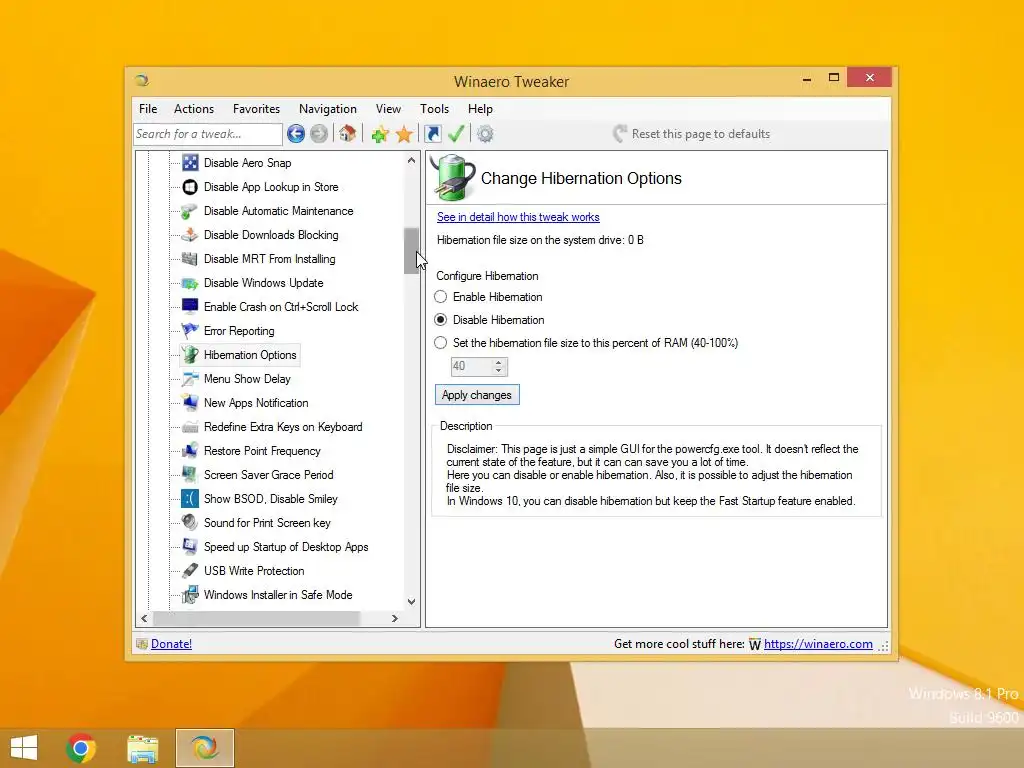
Task: Select Hibernation Options tree item
Action: pyautogui.click(x=250, y=355)
